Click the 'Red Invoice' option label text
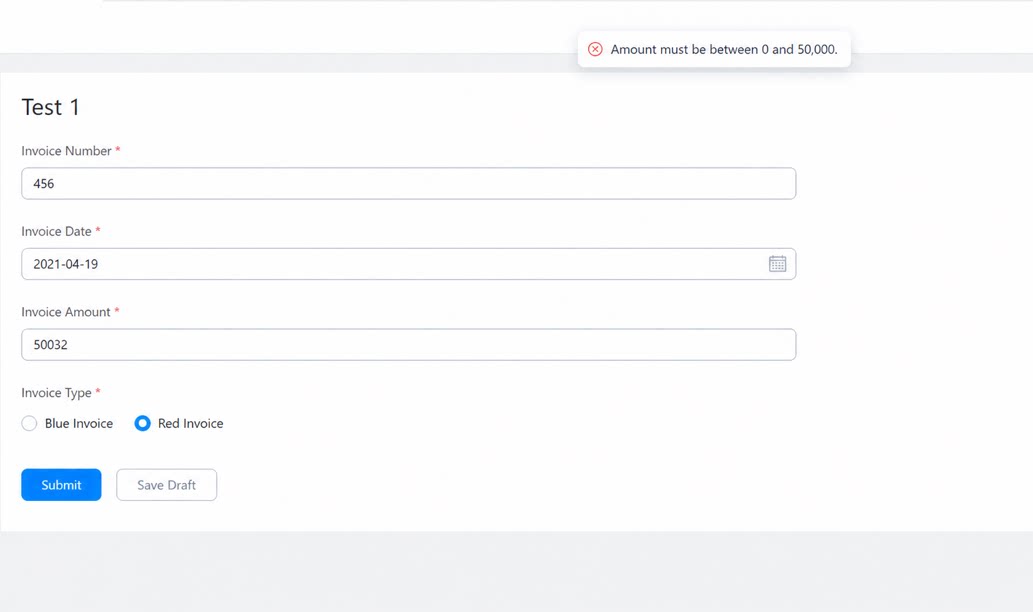This screenshot has width=1033, height=612. coord(190,424)
